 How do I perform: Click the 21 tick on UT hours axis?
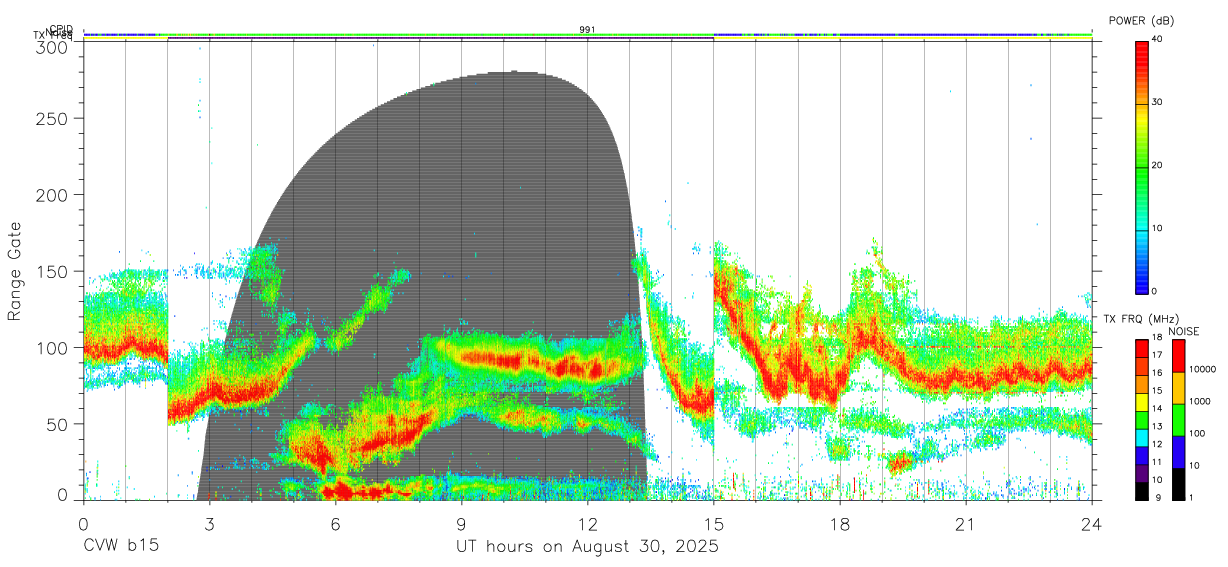[x=966, y=524]
